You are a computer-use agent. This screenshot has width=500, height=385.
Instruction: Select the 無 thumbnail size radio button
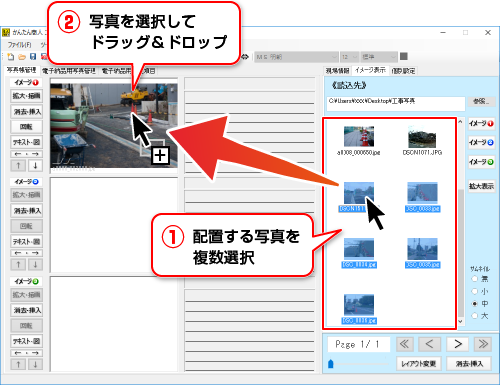[x=475, y=279]
